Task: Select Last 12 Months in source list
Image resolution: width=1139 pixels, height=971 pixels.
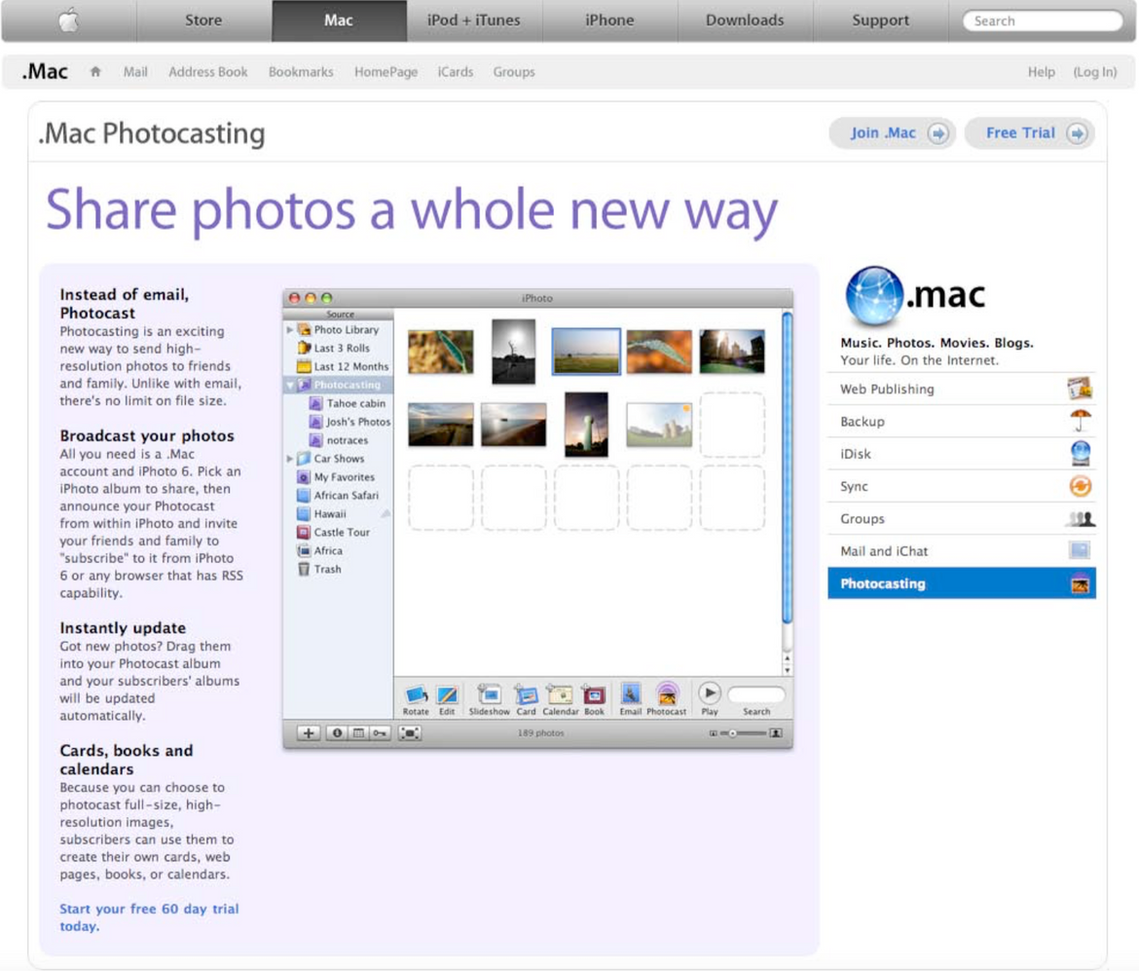Action: pos(343,367)
